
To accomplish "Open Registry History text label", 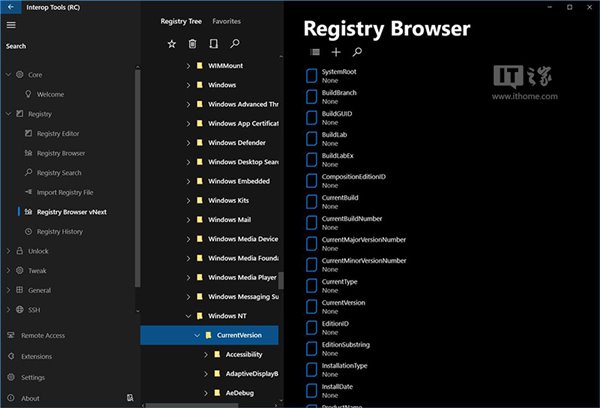I will [60, 232].
